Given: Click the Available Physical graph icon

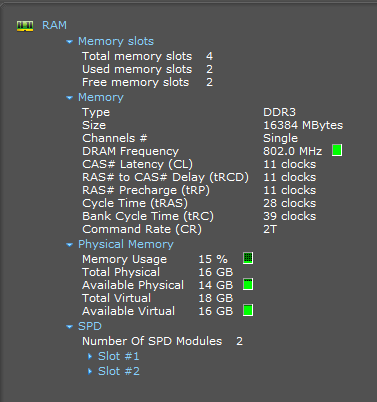Looking at the screenshot, I should tap(248, 284).
